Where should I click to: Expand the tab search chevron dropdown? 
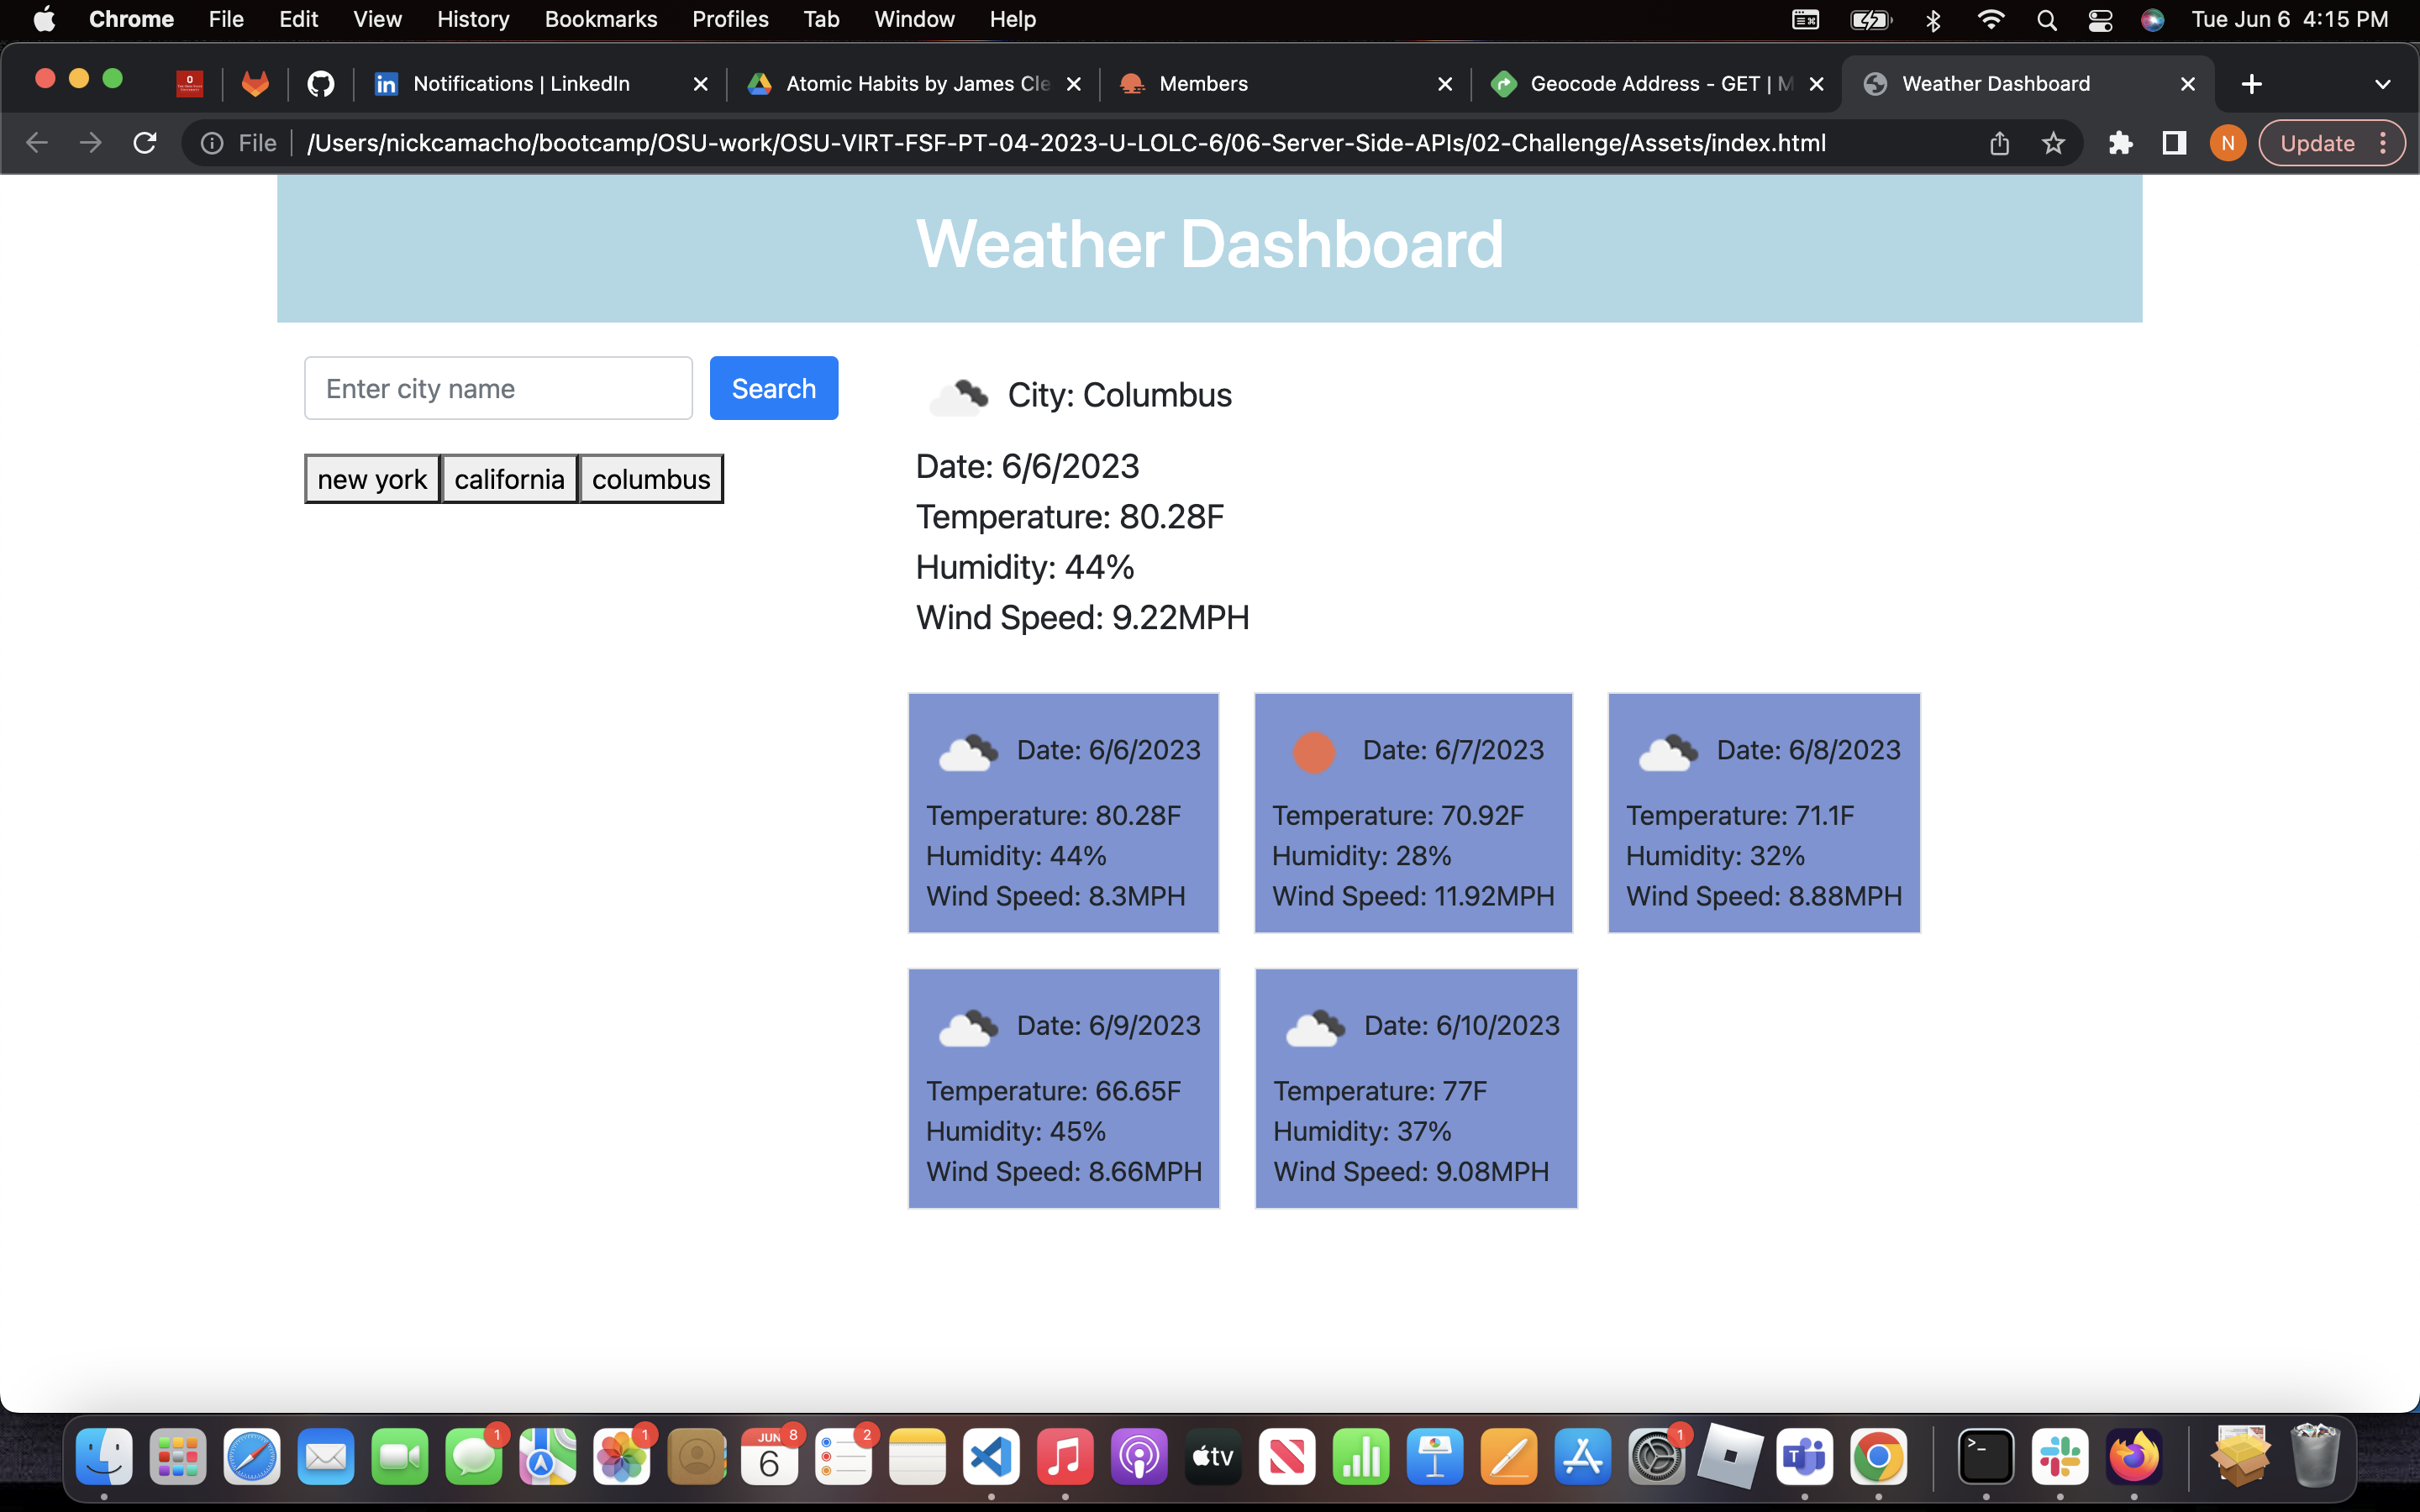pos(2382,84)
